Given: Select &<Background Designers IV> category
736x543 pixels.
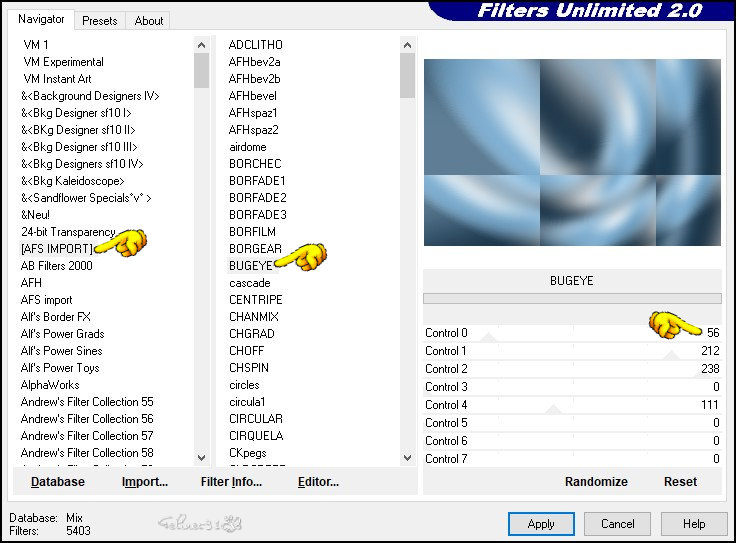Looking at the screenshot, I should click(90, 96).
